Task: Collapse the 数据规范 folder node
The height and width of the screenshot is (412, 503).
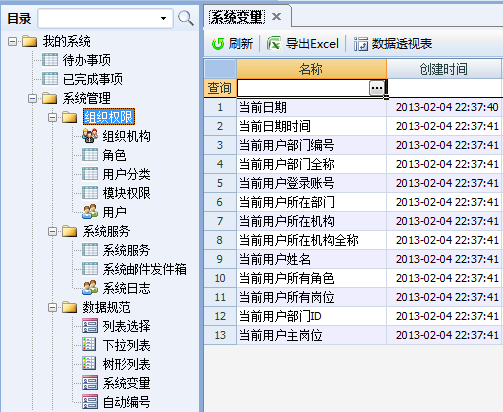Action: [x=52, y=307]
